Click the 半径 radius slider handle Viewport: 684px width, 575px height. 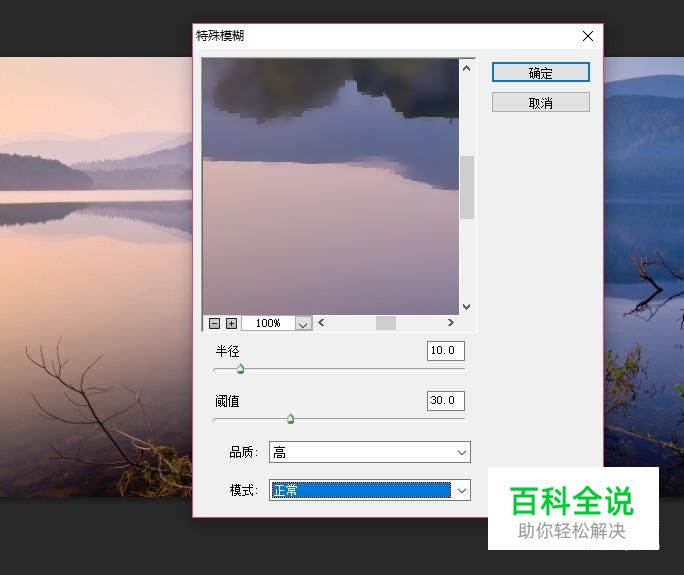click(240, 369)
